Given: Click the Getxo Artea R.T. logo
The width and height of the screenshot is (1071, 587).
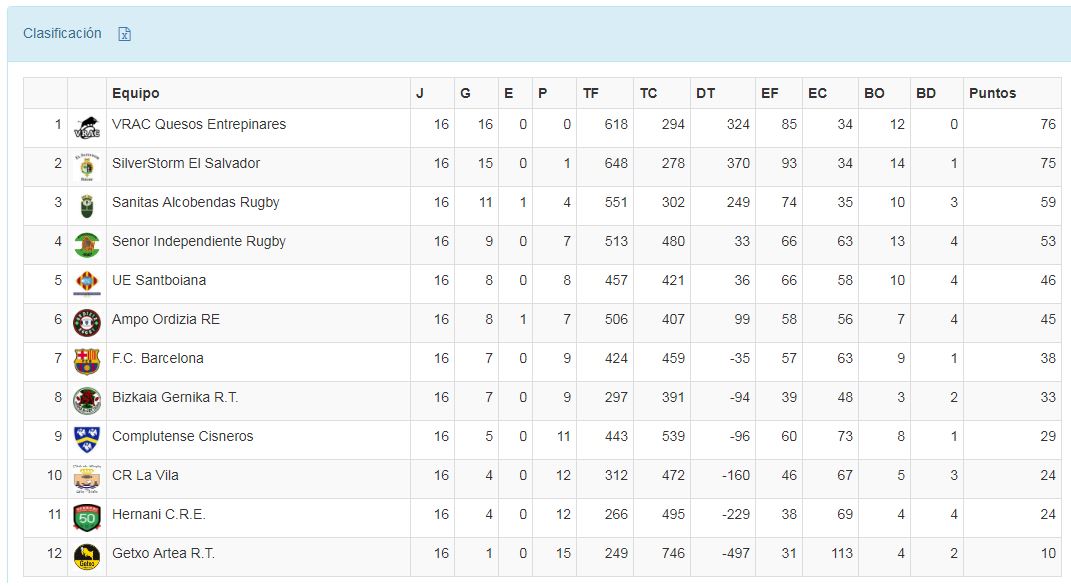Looking at the screenshot, I should click(87, 557).
